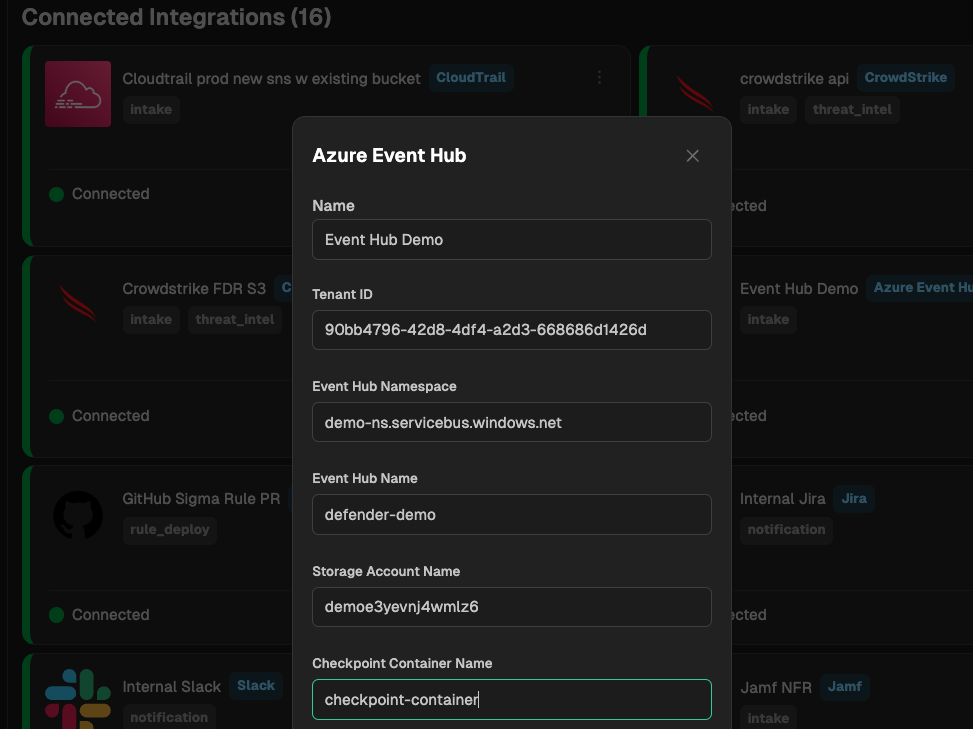Click the rule_deploy tag on GitHub card
The height and width of the screenshot is (729, 973).
point(169,530)
